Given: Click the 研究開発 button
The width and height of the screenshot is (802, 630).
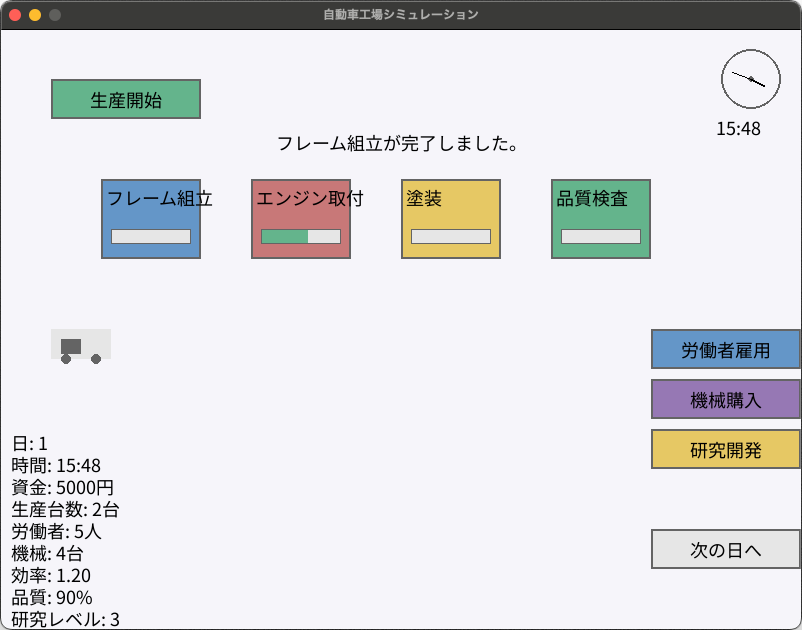Looking at the screenshot, I should (x=725, y=449).
